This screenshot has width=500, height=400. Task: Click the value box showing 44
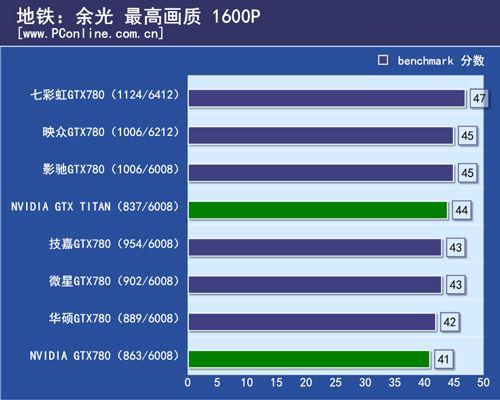click(461, 210)
